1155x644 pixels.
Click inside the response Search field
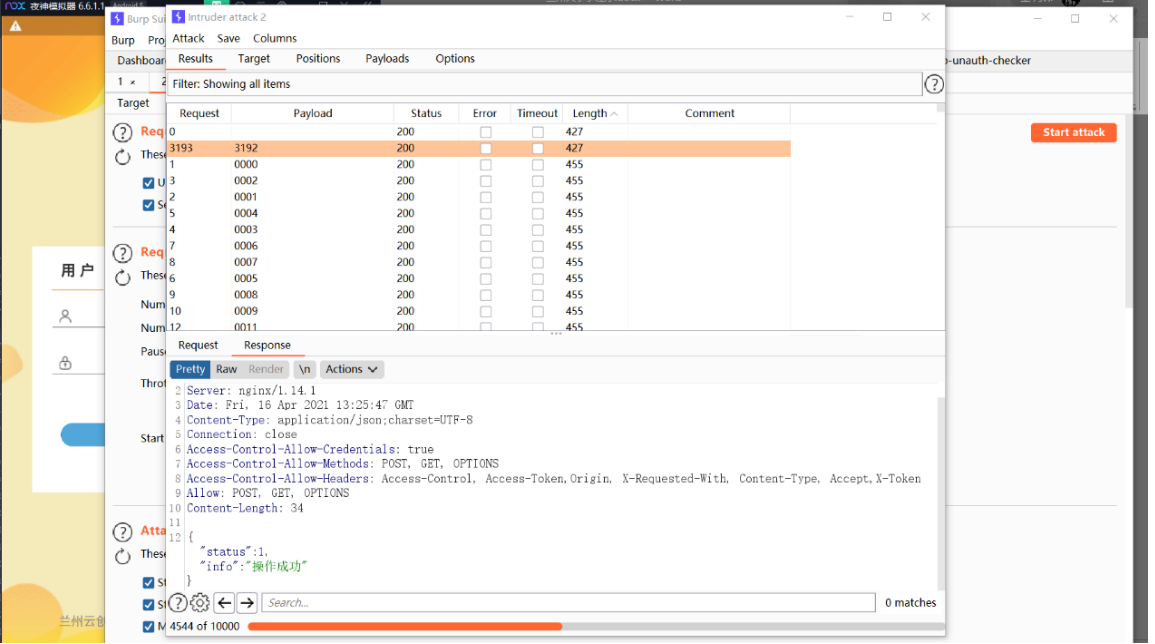click(568, 603)
